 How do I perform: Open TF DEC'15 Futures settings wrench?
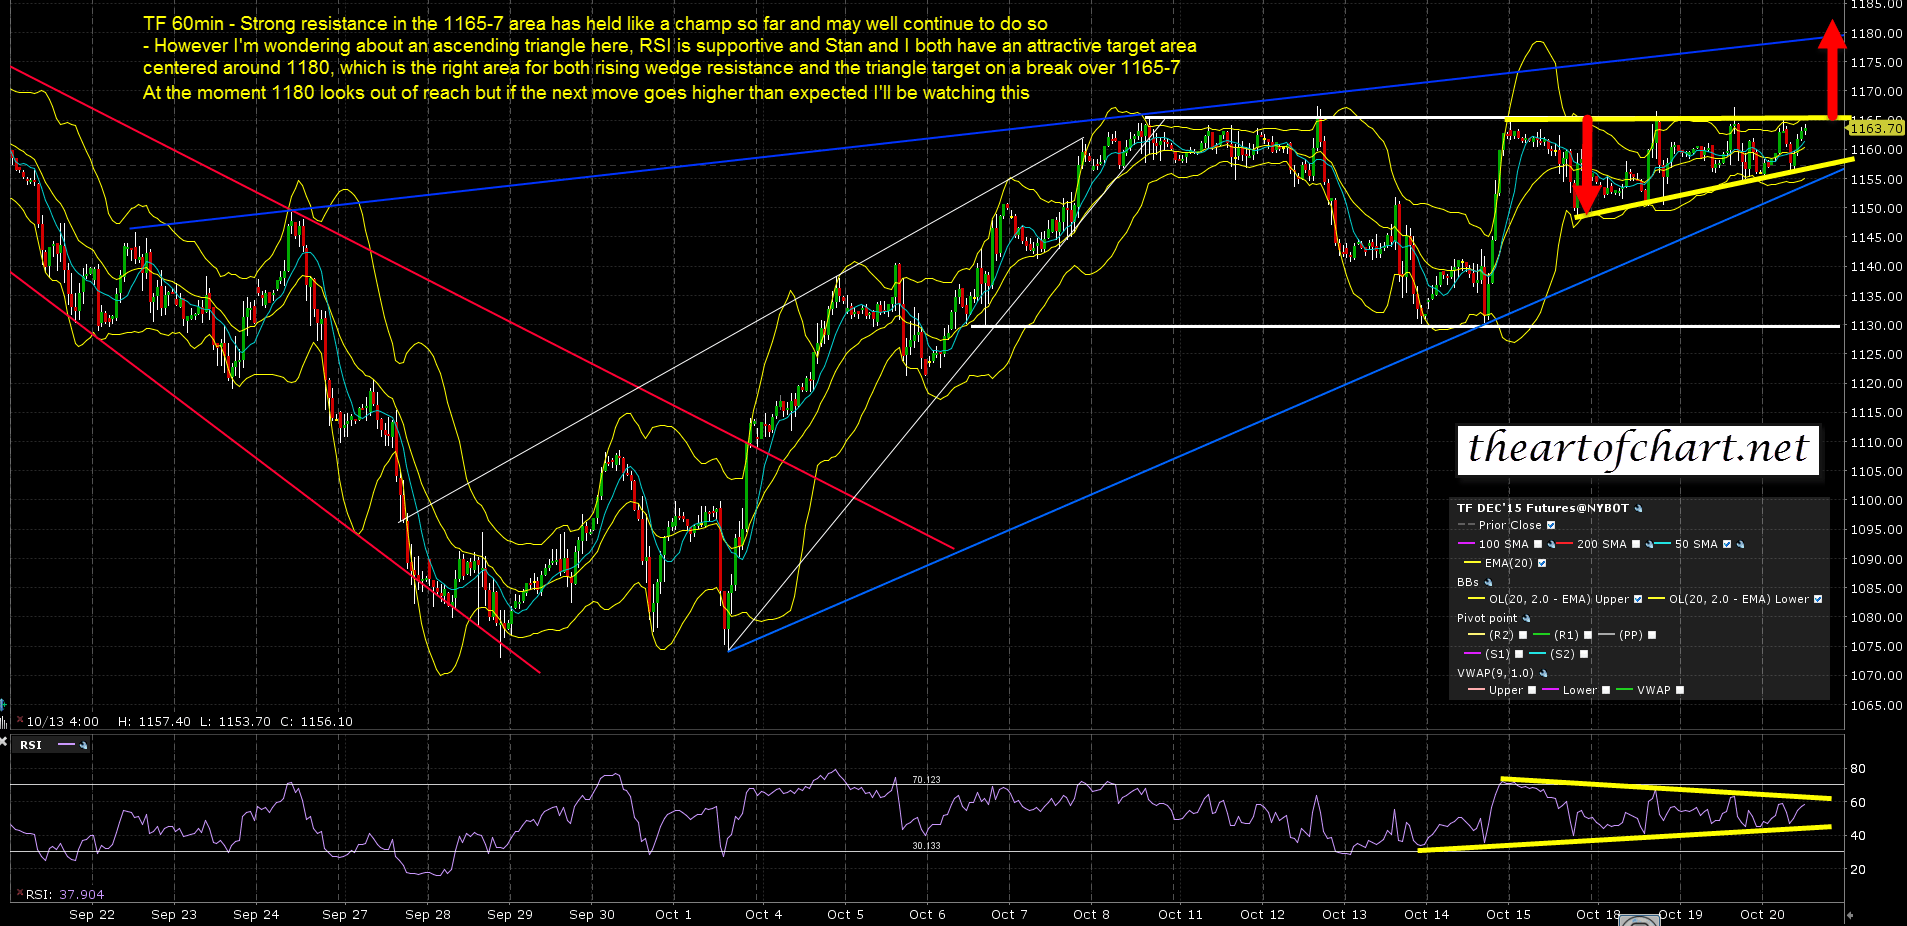[1638, 509]
